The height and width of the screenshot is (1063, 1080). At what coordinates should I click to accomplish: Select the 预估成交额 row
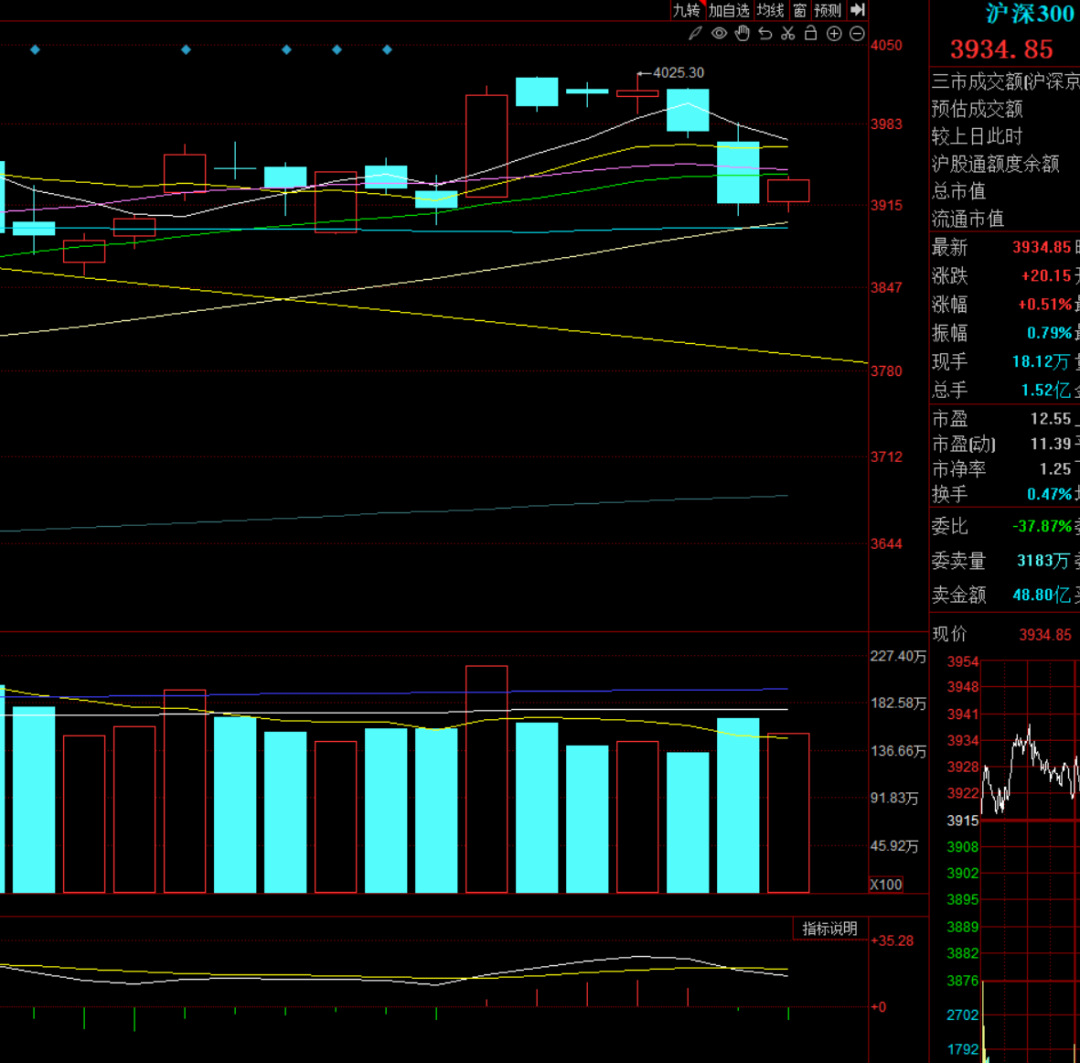pyautogui.click(x=1005, y=109)
